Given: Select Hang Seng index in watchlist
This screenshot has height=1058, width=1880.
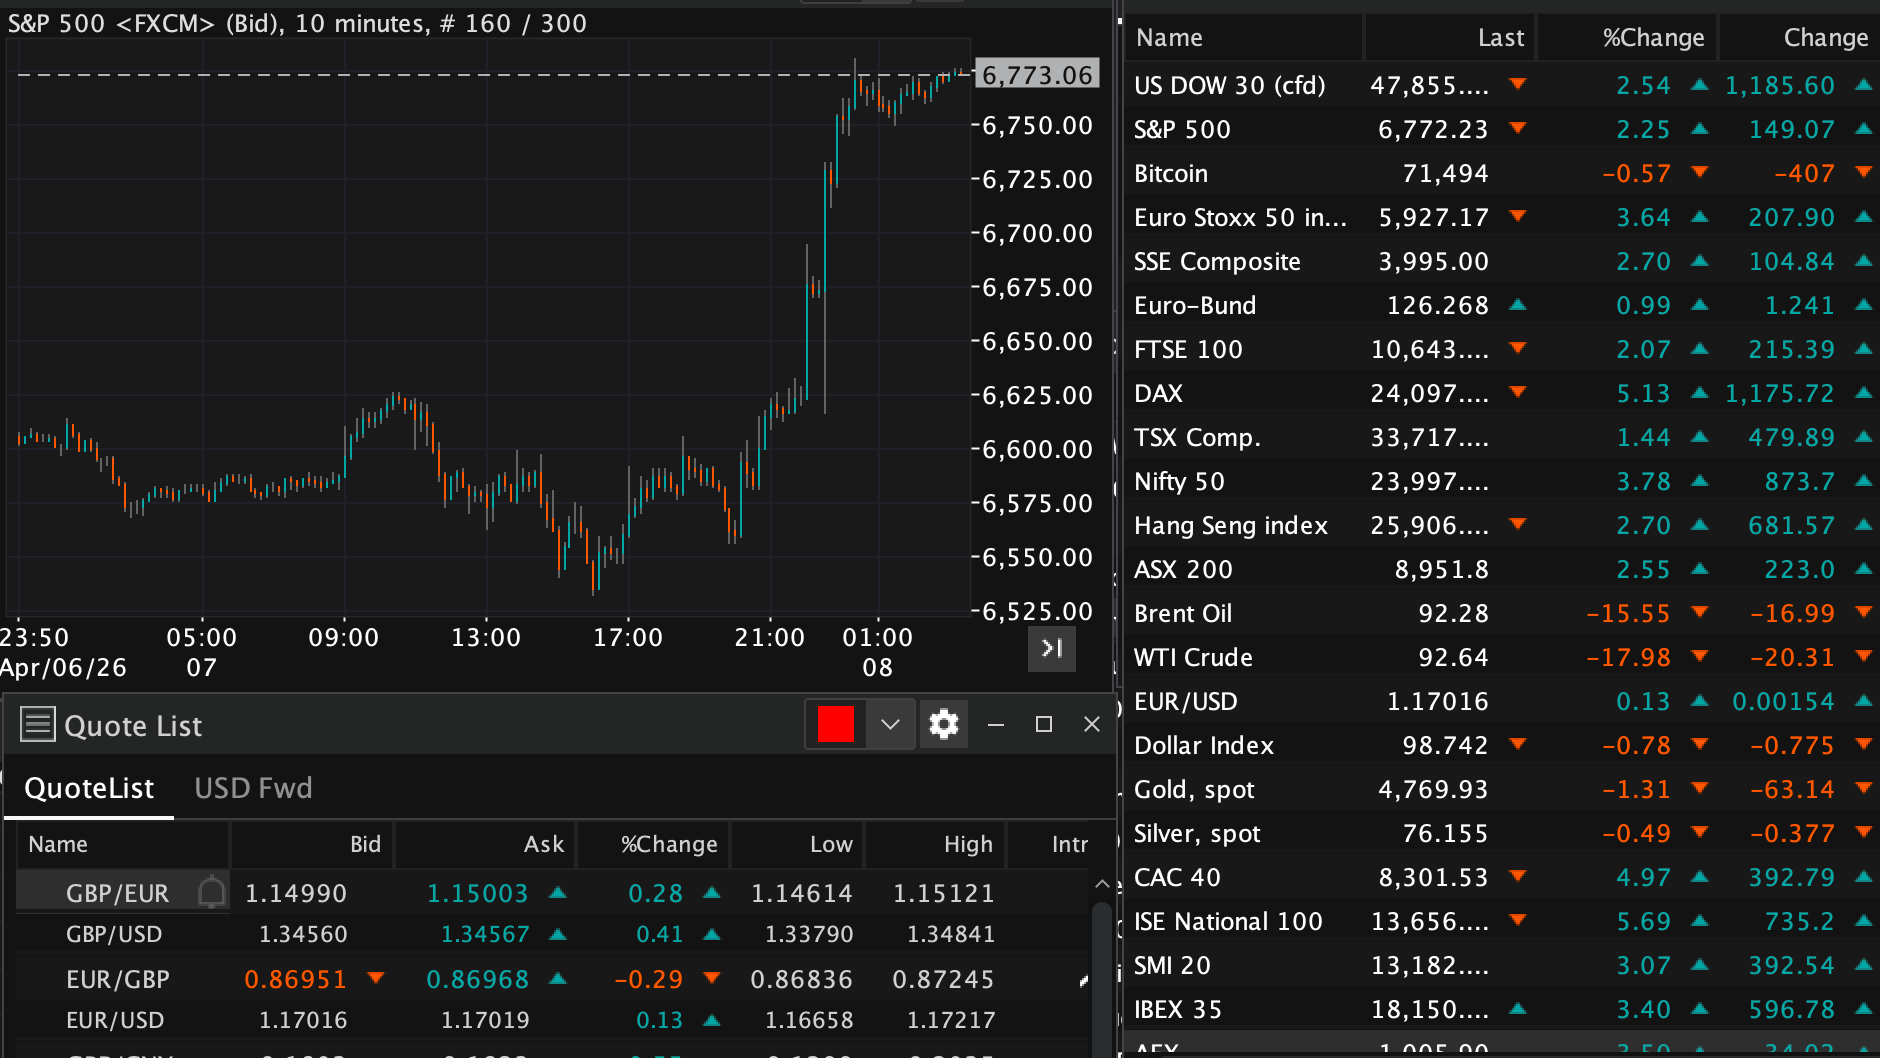Looking at the screenshot, I should coord(1501,525).
